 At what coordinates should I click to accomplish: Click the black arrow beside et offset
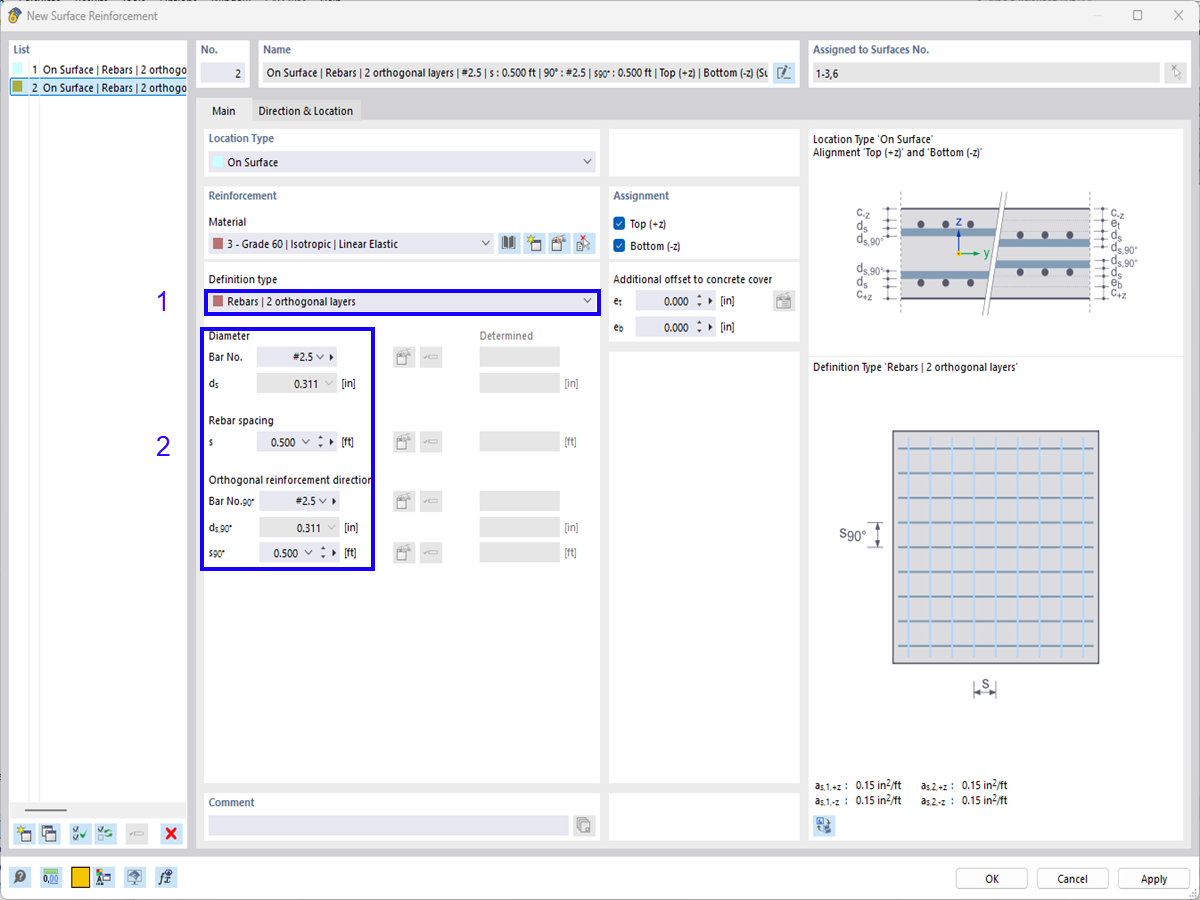[x=711, y=301]
